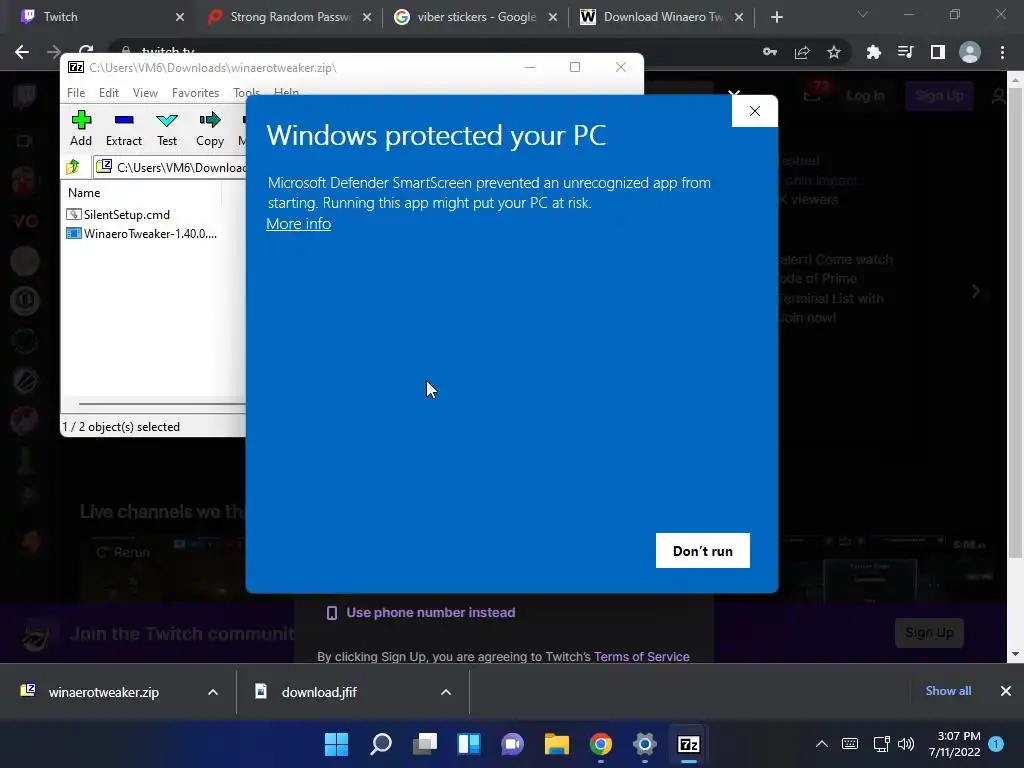
Task: Toggle Chrome side panel icon
Action: [x=938, y=52]
